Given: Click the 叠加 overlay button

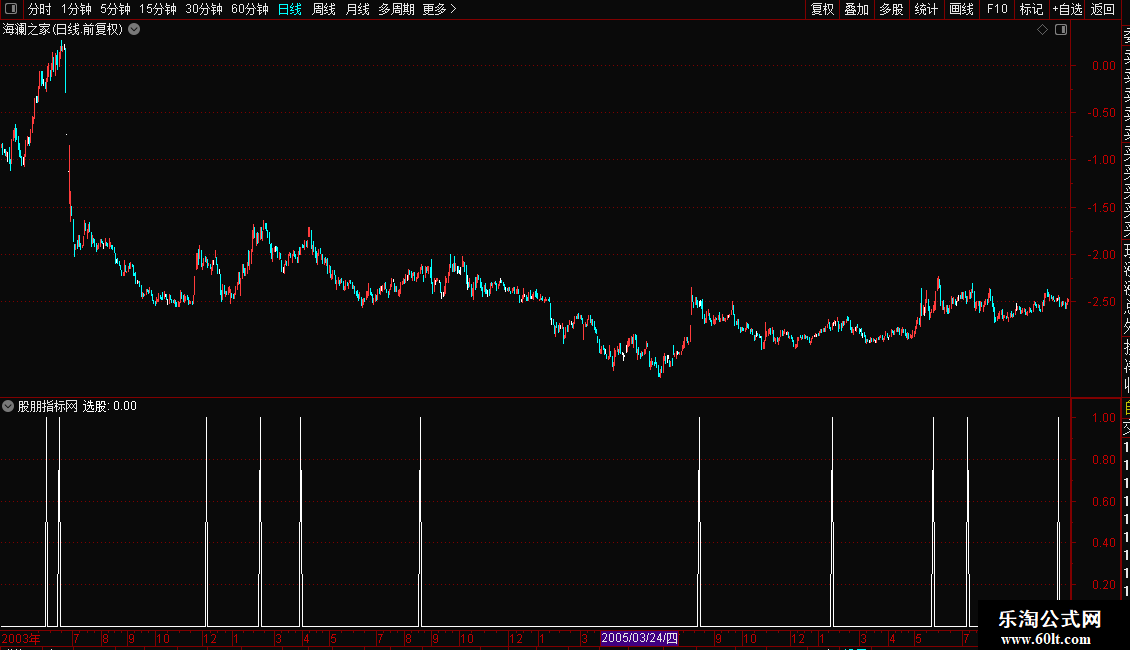Looking at the screenshot, I should (857, 9).
